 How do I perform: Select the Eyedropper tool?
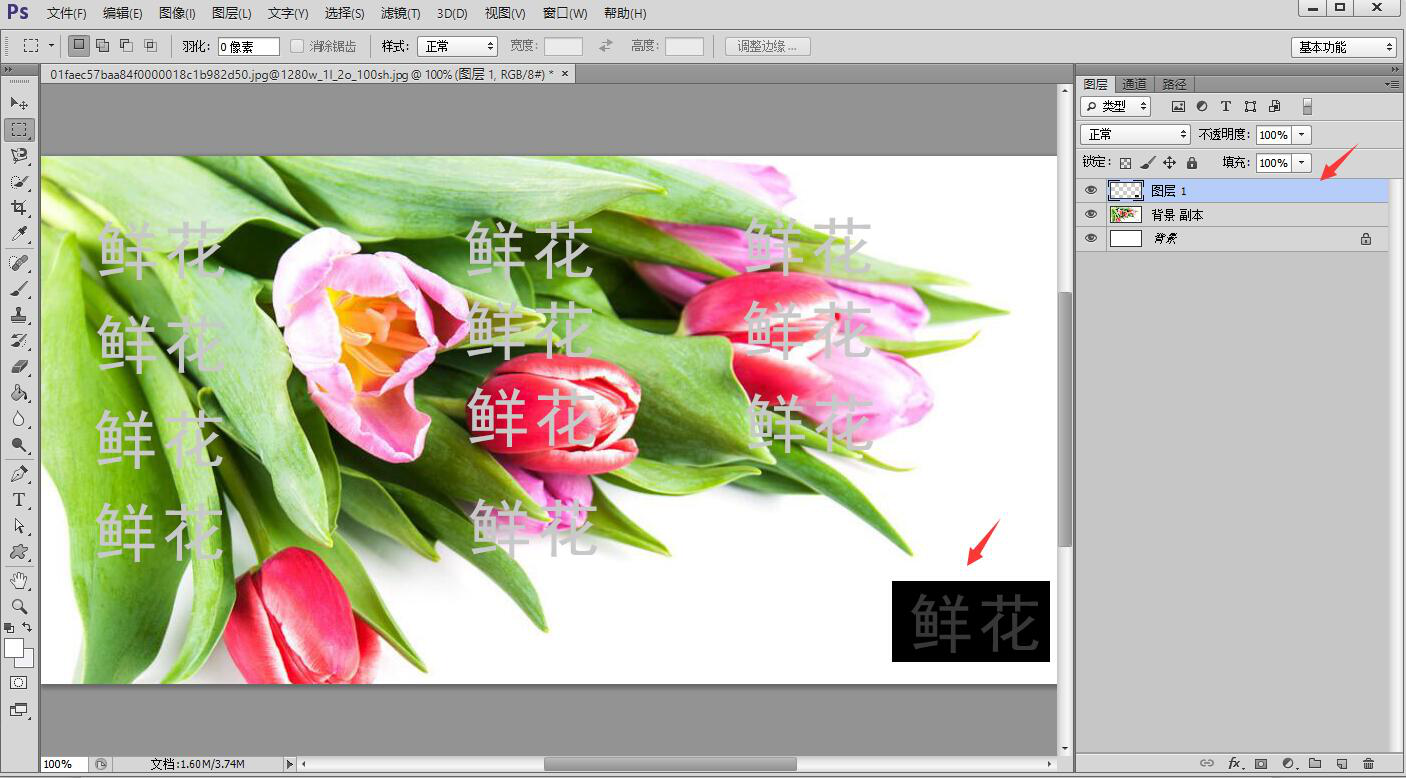[x=19, y=234]
